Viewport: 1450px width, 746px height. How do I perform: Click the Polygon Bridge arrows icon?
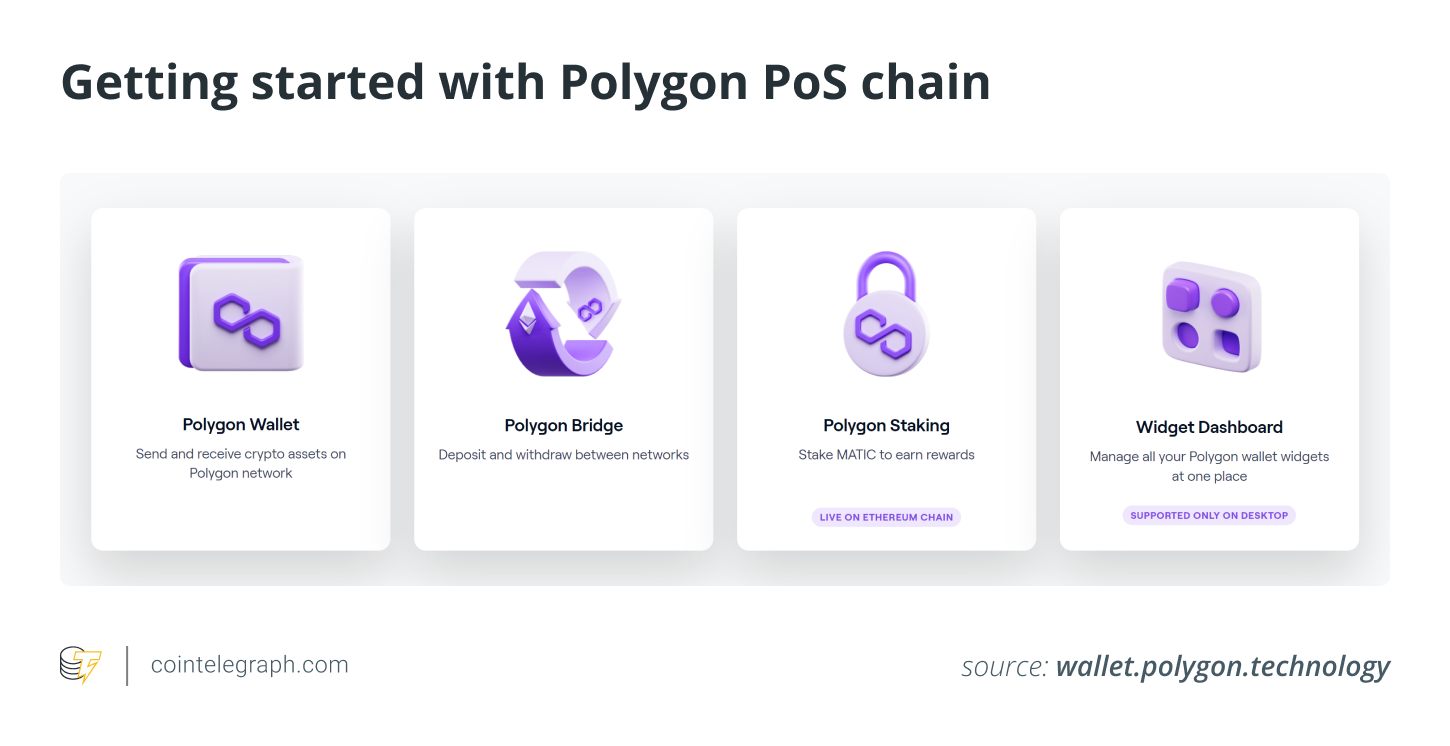pyautogui.click(x=563, y=313)
